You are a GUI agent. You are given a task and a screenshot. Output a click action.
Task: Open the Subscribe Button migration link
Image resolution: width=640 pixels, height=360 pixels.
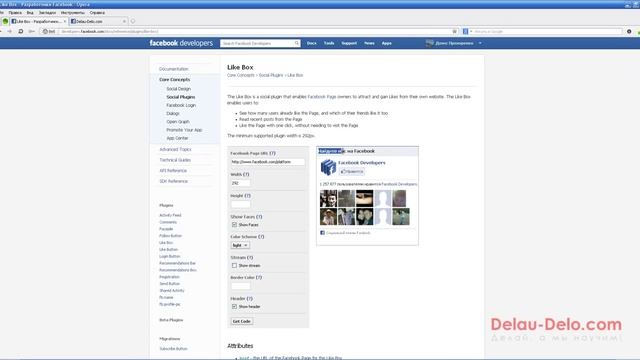173,349
